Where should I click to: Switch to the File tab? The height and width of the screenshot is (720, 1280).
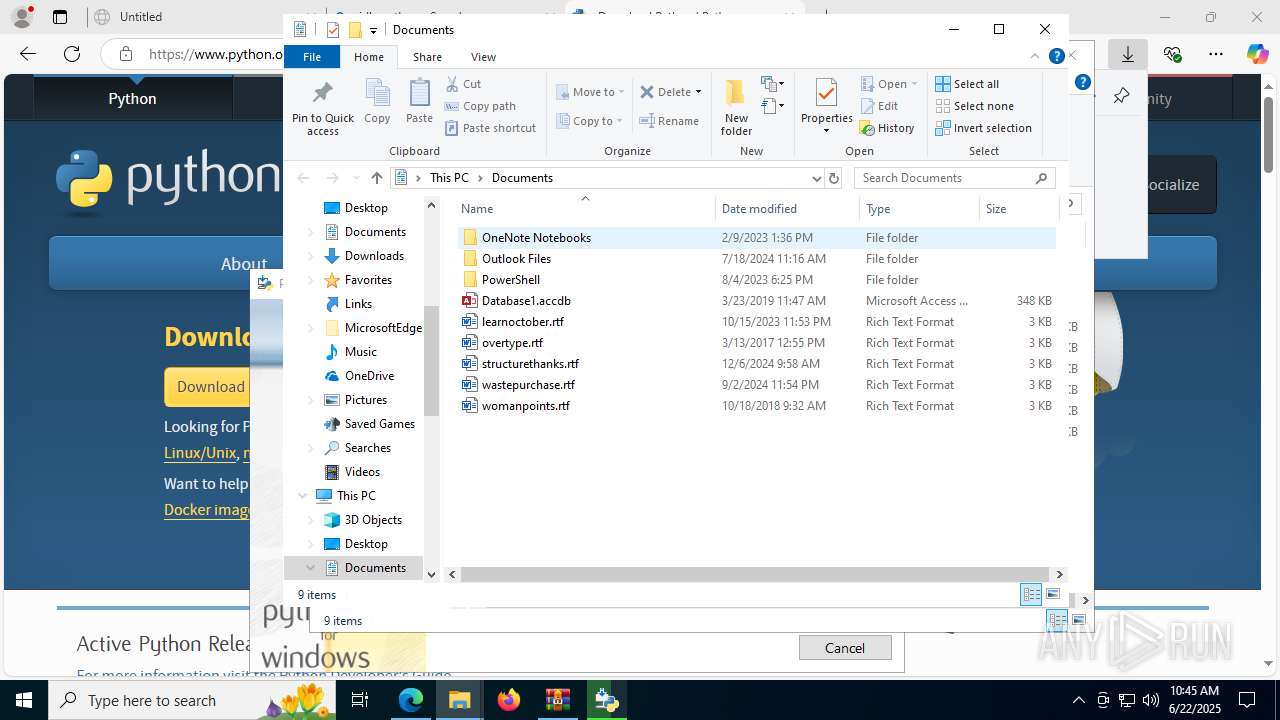312,57
